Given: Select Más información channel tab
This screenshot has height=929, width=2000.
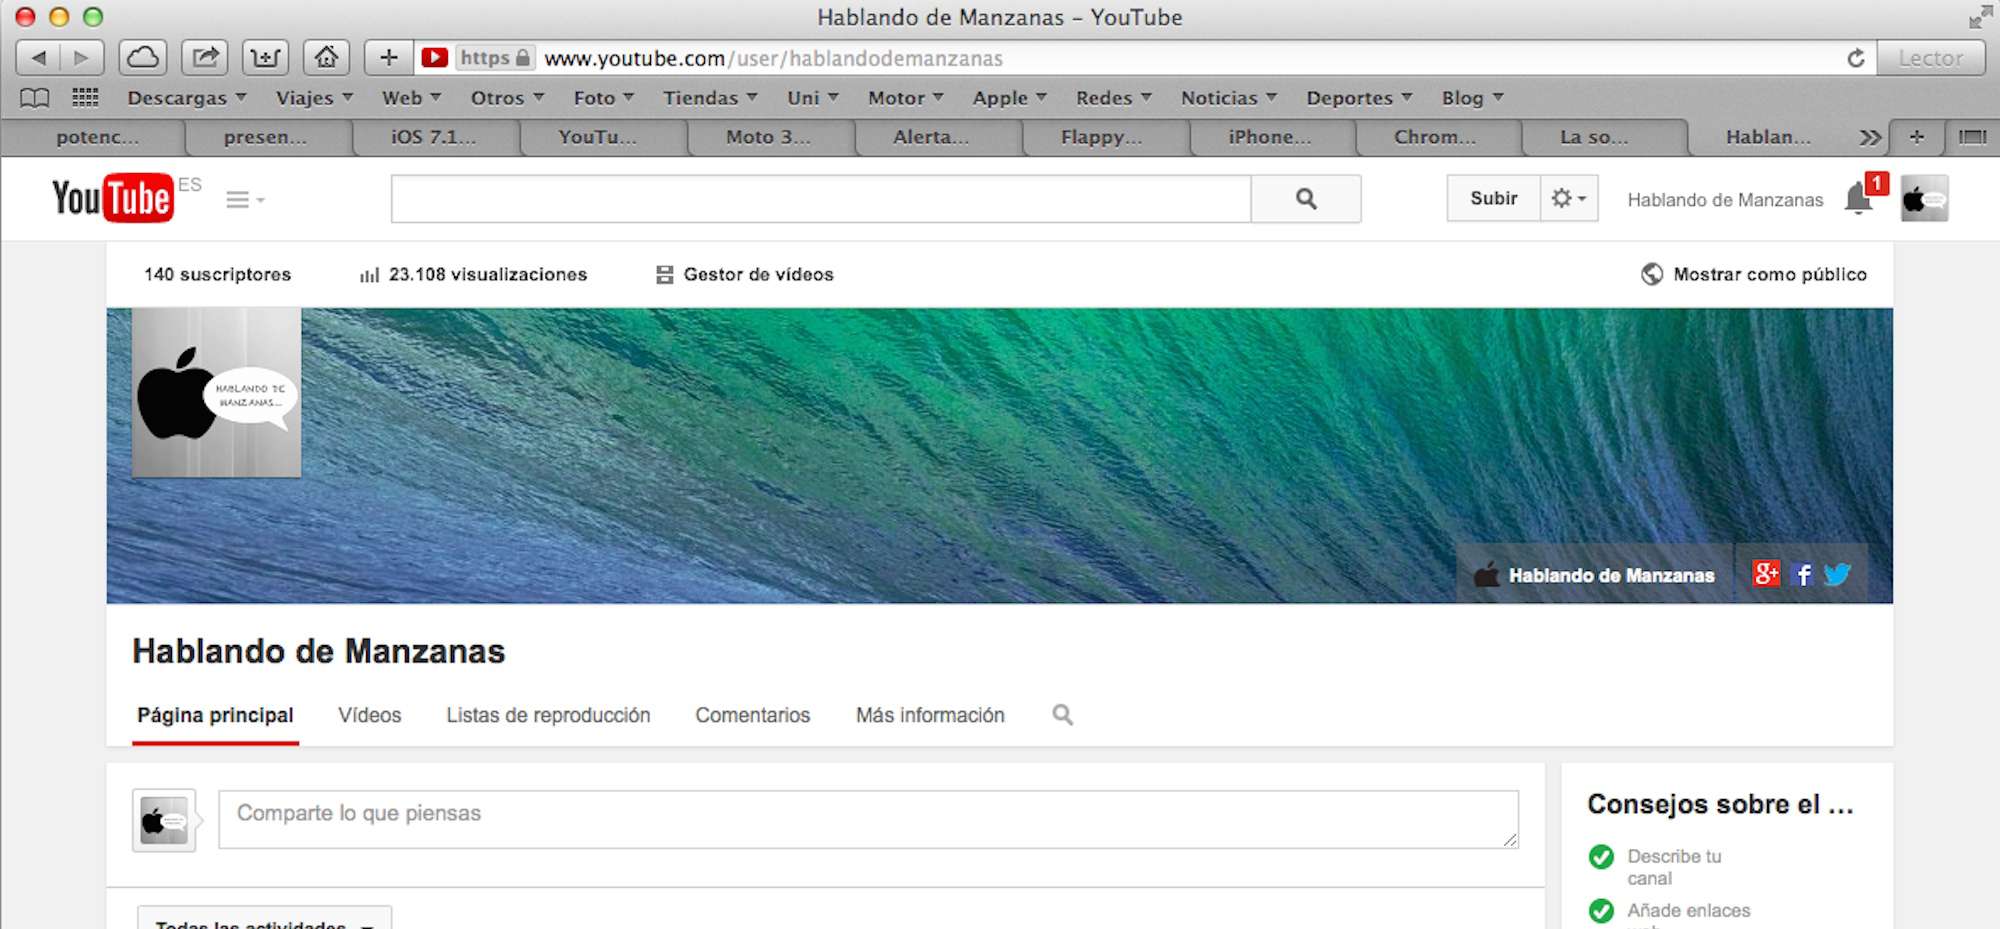Looking at the screenshot, I should click(x=930, y=715).
